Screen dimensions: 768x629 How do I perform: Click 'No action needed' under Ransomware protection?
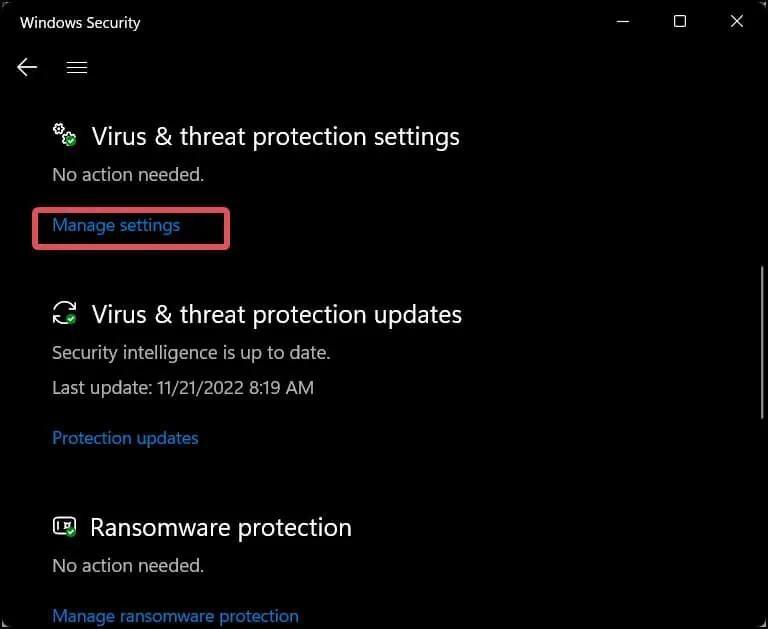pos(128,566)
